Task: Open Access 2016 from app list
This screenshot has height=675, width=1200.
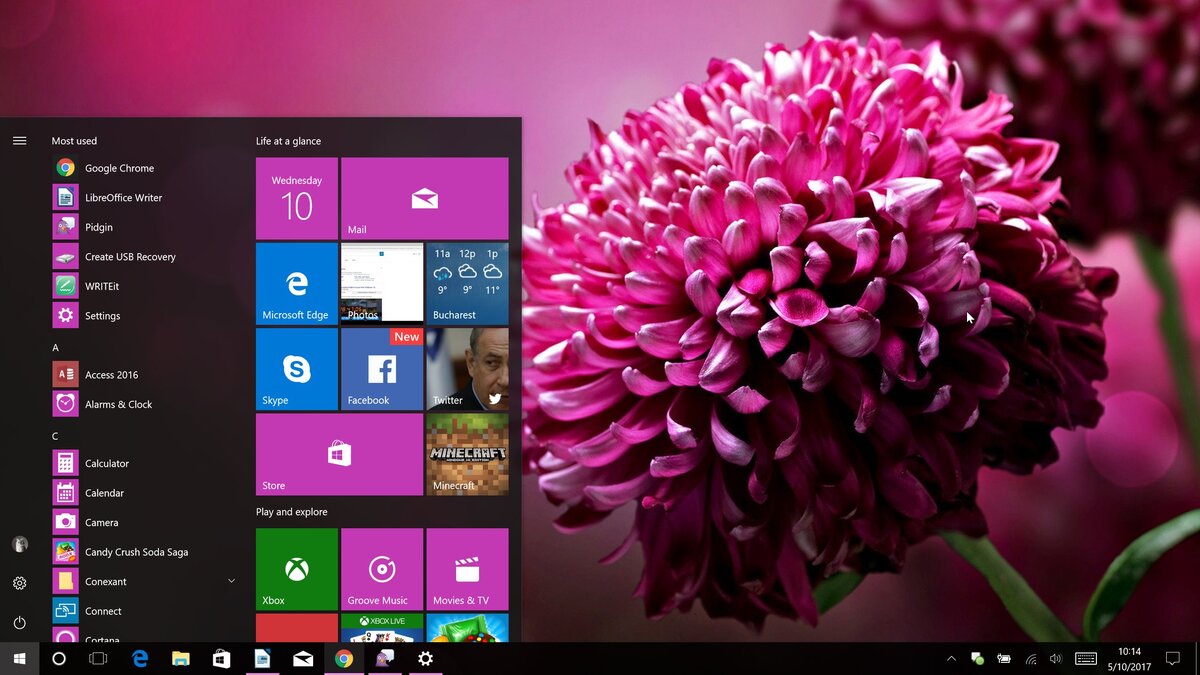Action: [x=145, y=375]
